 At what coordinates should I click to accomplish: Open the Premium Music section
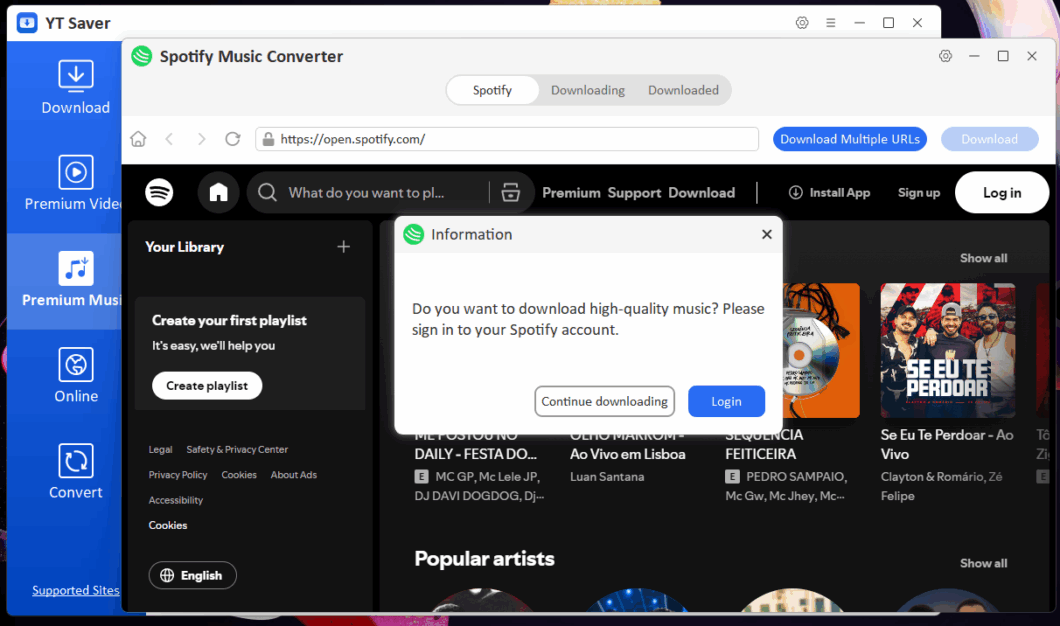75,281
